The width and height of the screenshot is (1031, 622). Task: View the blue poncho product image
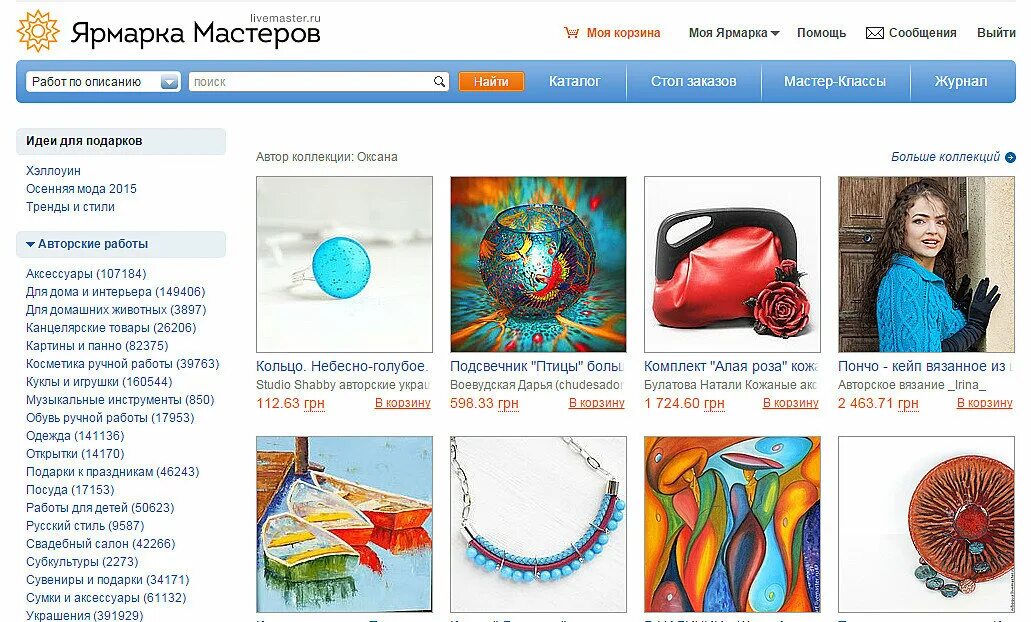[926, 264]
